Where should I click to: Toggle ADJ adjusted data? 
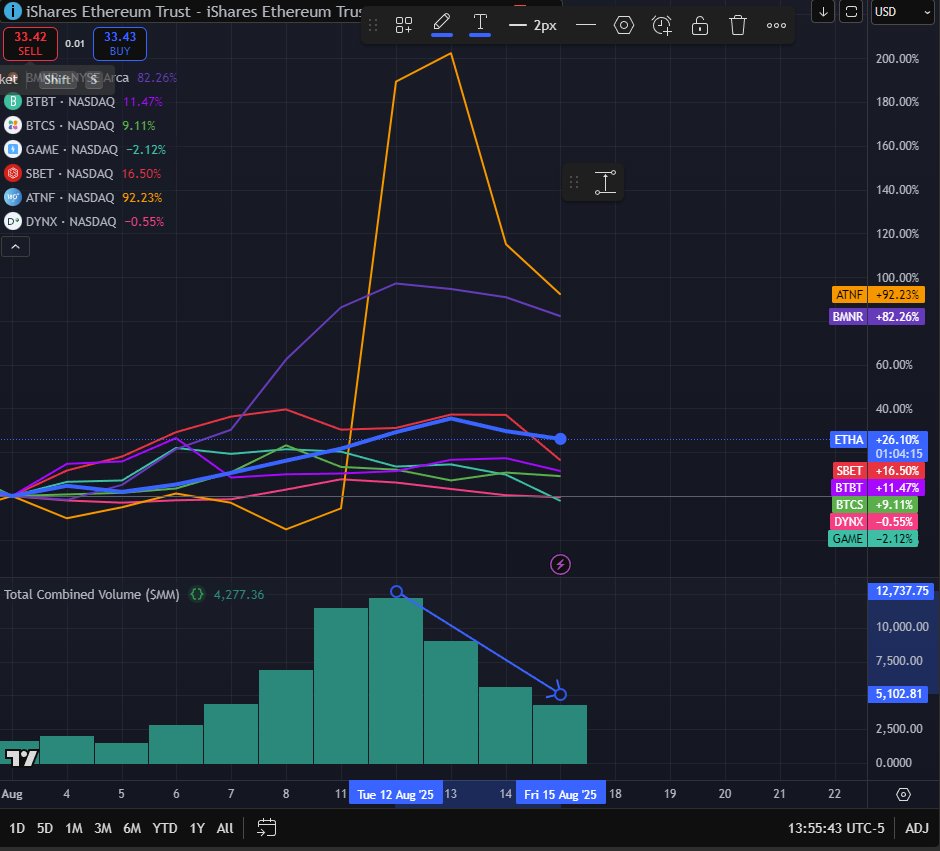pyautogui.click(x=917, y=828)
